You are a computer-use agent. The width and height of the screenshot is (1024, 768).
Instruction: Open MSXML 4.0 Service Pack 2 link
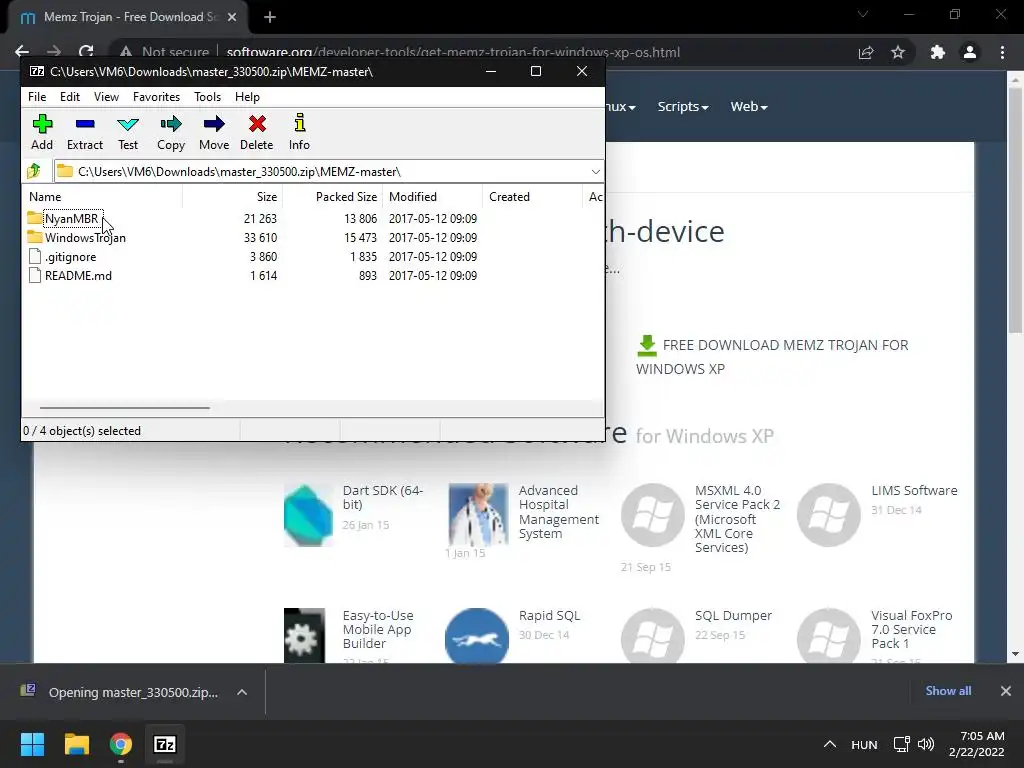tap(737, 519)
